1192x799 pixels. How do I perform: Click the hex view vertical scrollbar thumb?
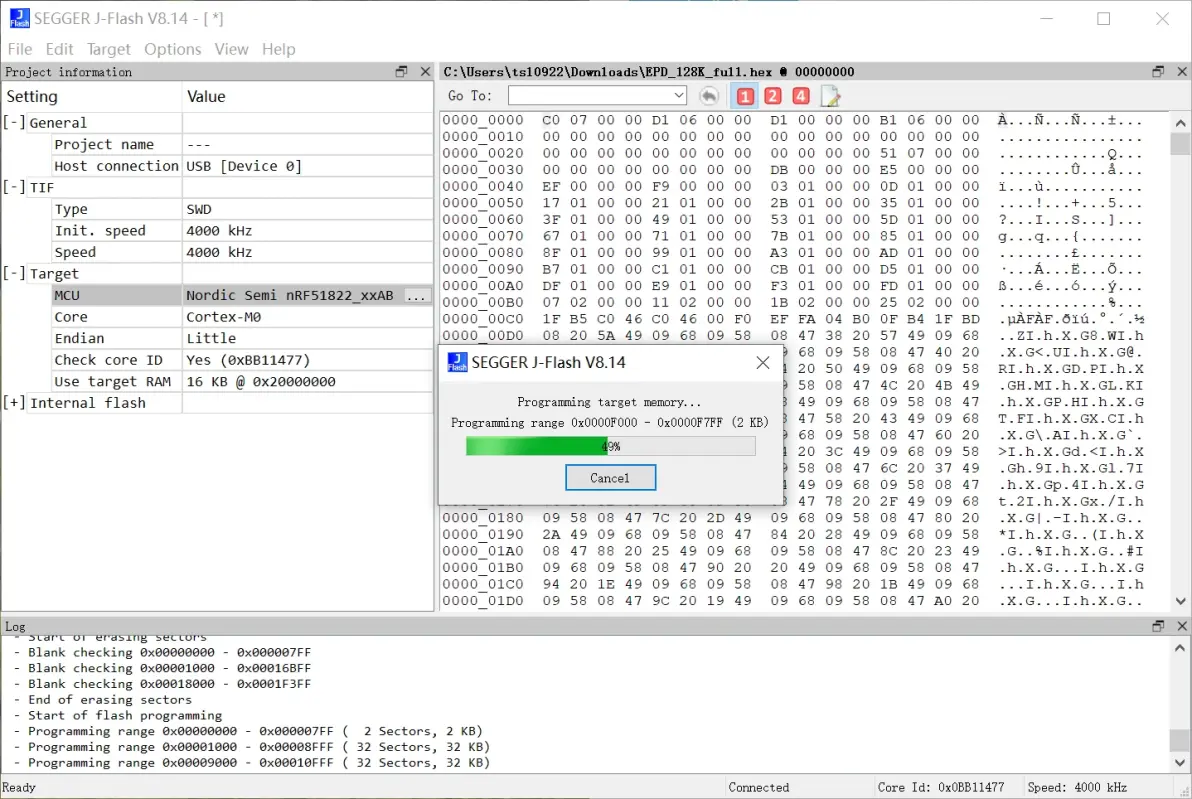[x=1180, y=144]
